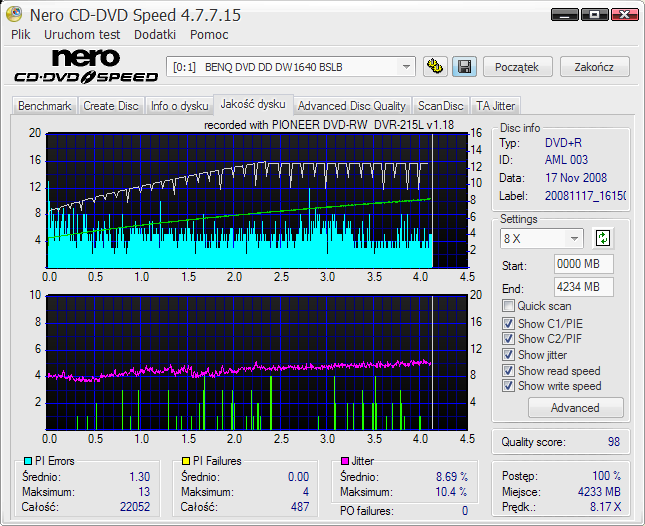Screen dimensions: 645x526
Task: Uncheck Show C2/PIF
Action: click(x=508, y=338)
